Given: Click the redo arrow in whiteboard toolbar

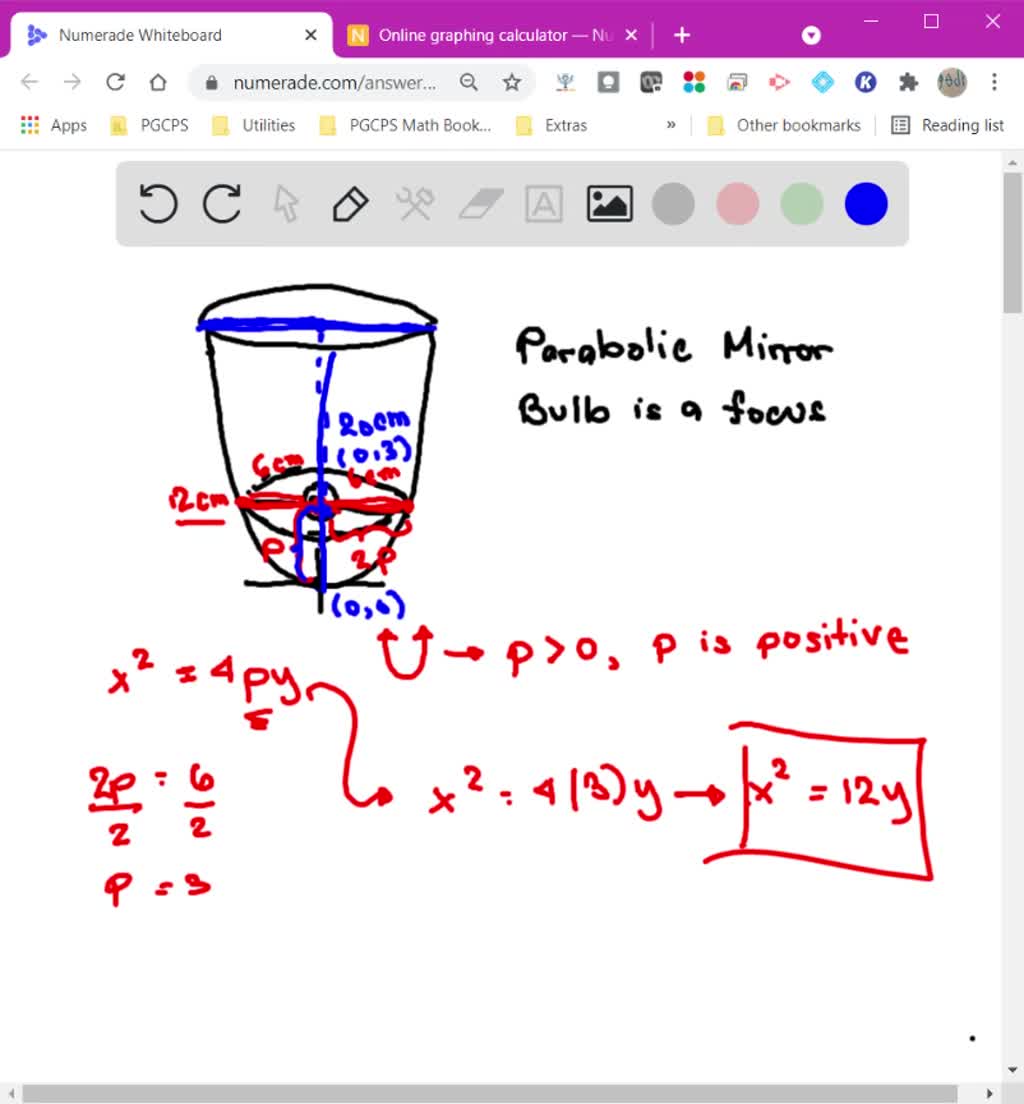Looking at the screenshot, I should pyautogui.click(x=222, y=204).
